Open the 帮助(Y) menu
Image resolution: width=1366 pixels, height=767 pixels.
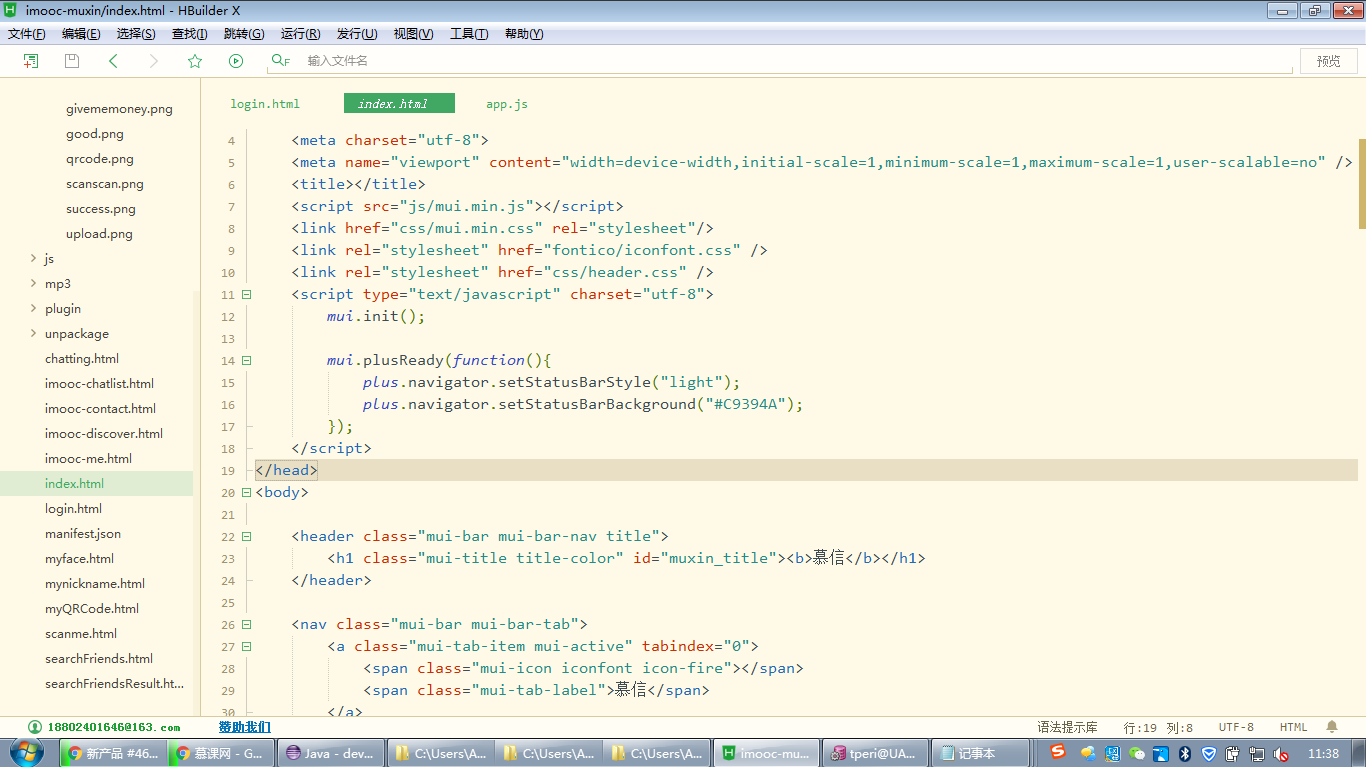click(x=524, y=34)
